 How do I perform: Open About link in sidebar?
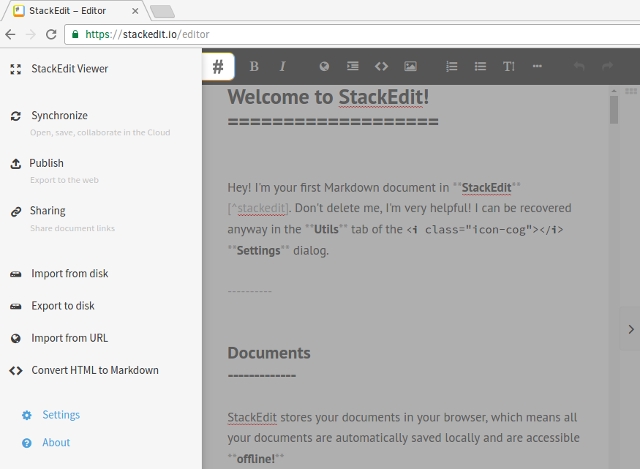(x=56, y=442)
